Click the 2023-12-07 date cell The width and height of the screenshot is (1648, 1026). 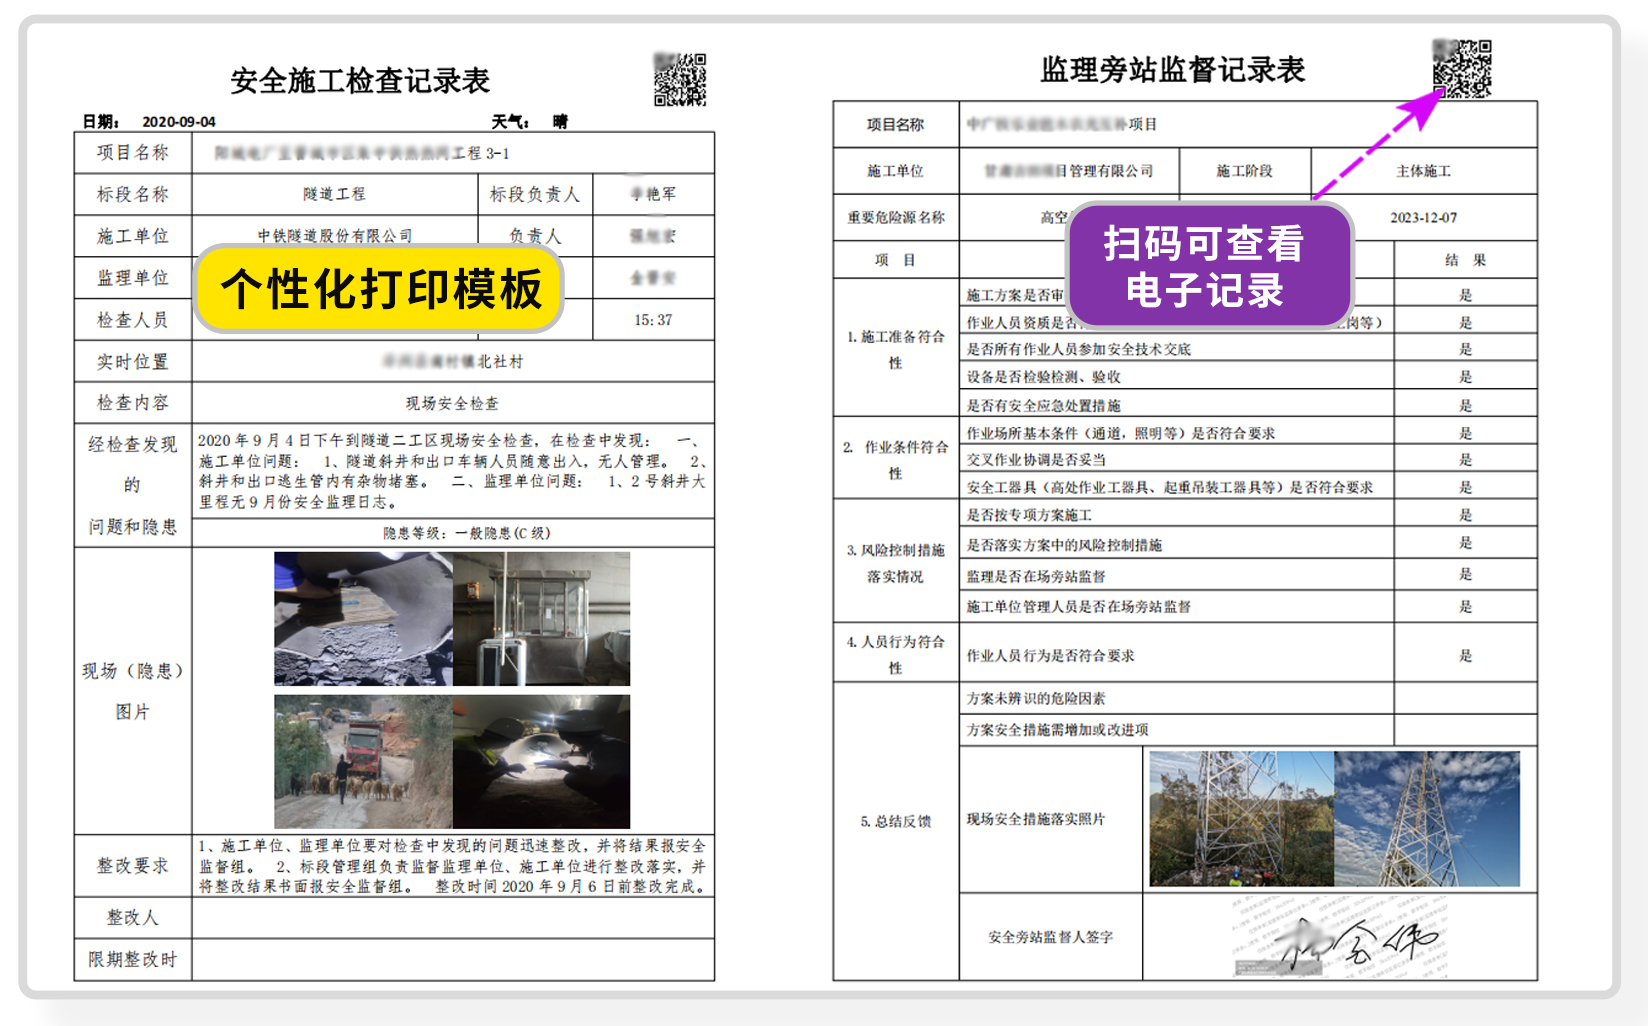point(1423,217)
